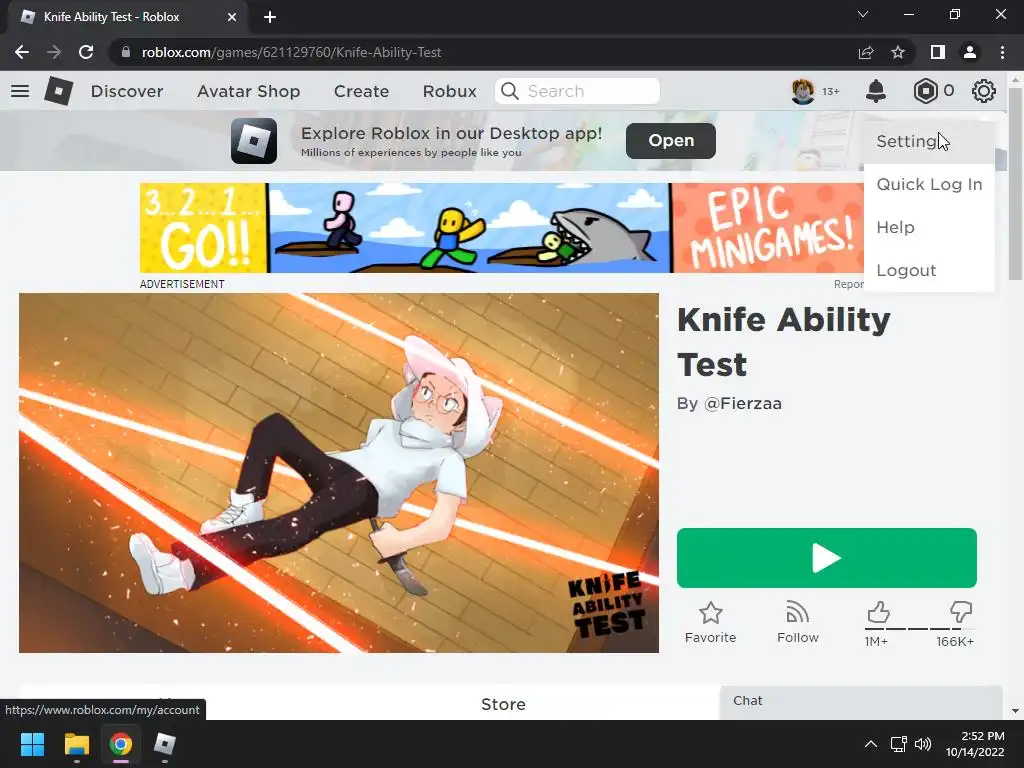Reload the current page
Screen dimensions: 1024x768
[x=86, y=52]
